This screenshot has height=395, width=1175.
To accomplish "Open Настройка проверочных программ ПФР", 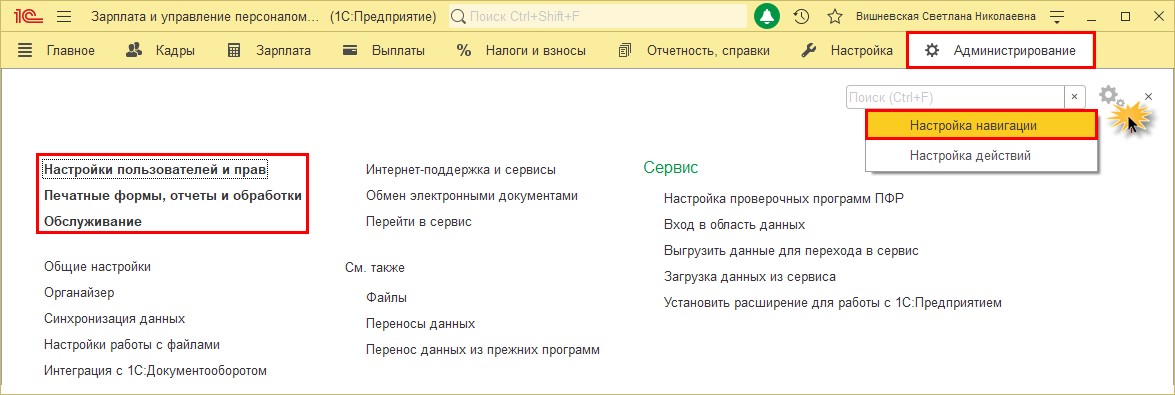I will coord(784,199).
